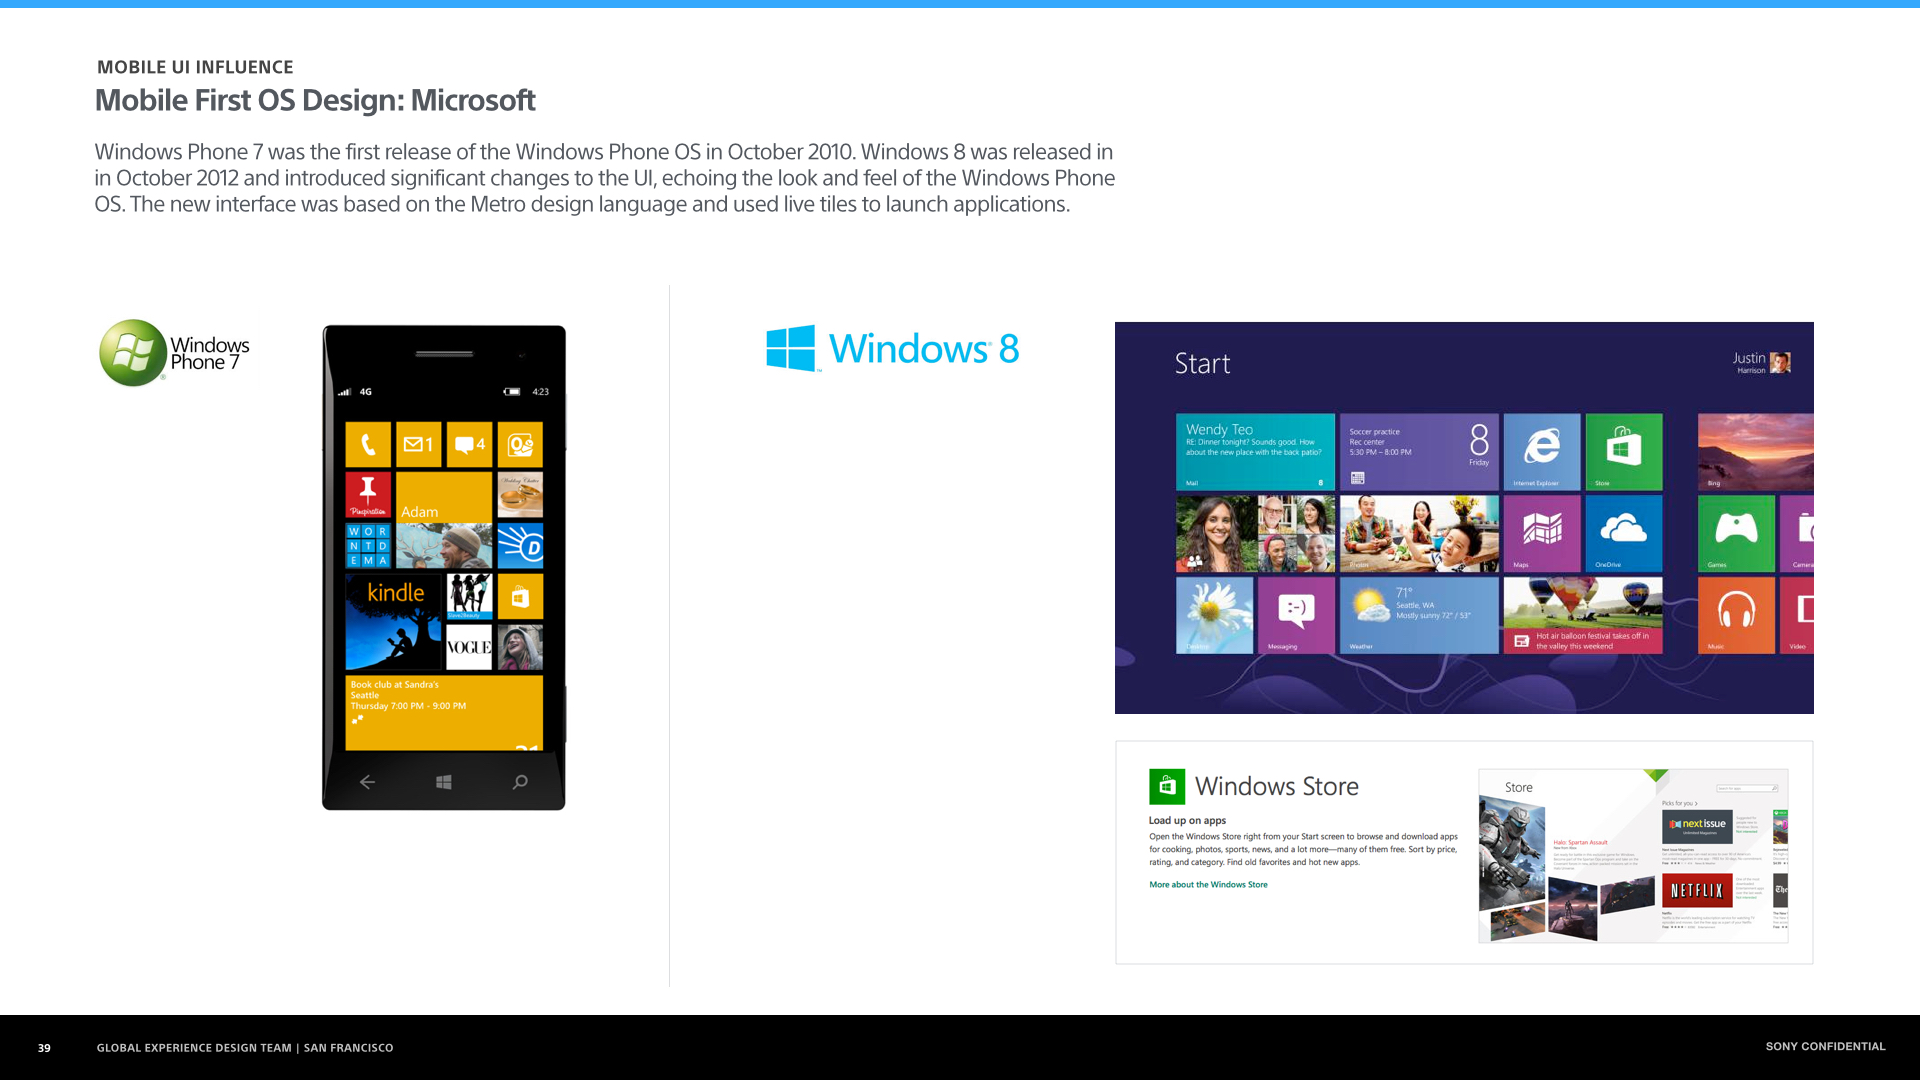Open the OneDrive cloud tile
This screenshot has width=1920, height=1080.
point(1624,534)
